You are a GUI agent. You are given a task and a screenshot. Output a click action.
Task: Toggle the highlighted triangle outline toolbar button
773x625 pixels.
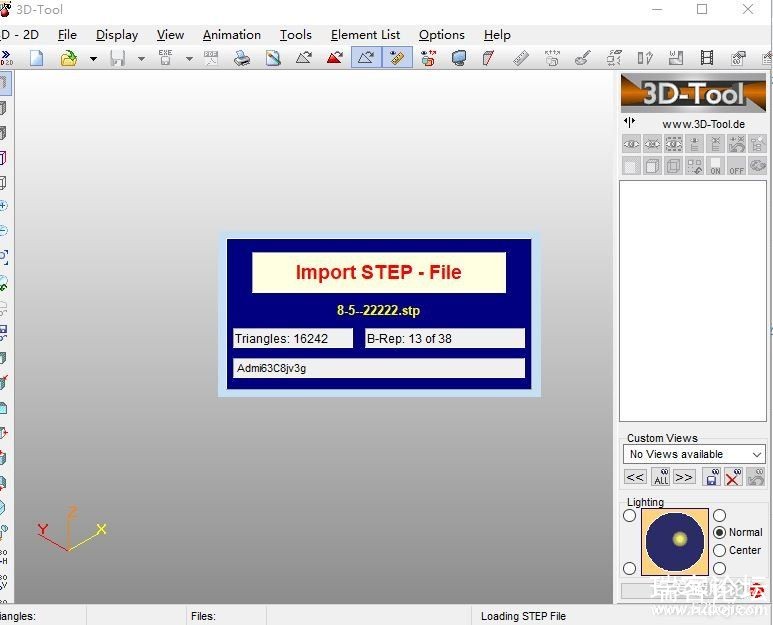click(366, 58)
